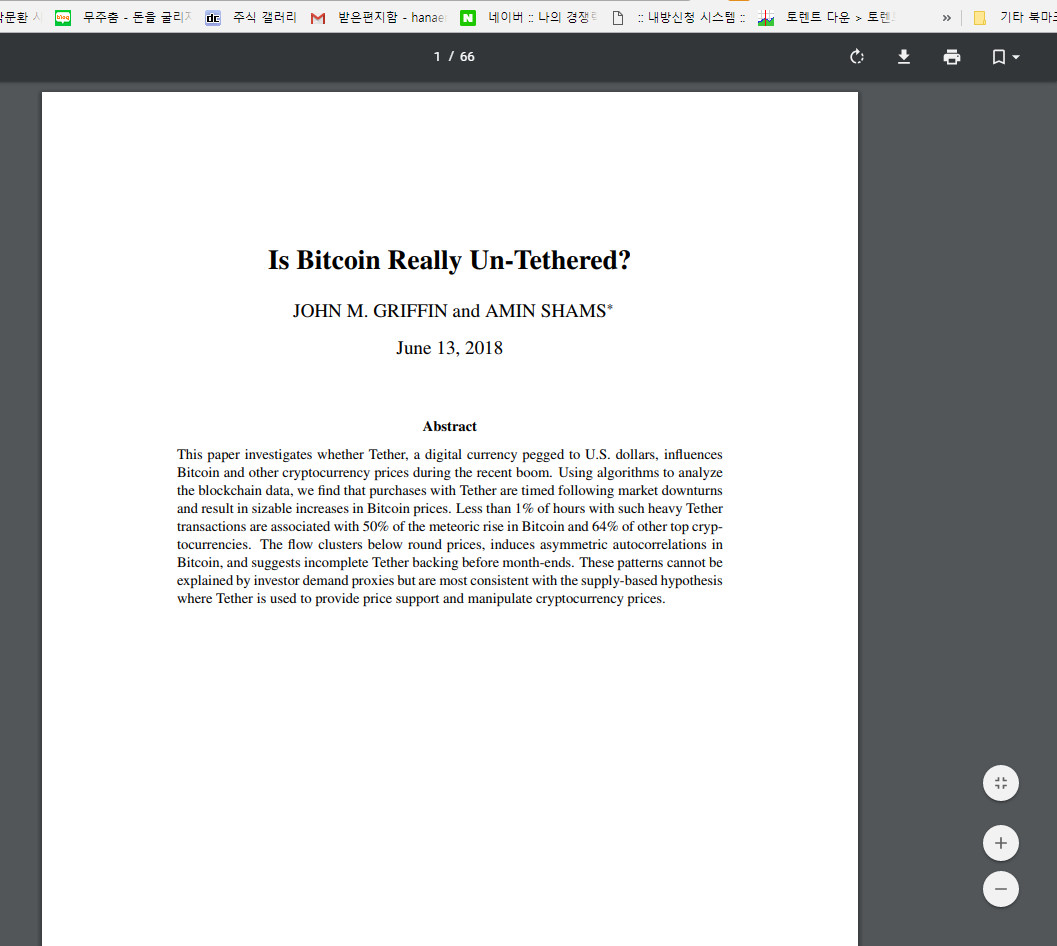The height and width of the screenshot is (946, 1057).
Task: Rotate the PDF document clockwise
Action: 857,57
